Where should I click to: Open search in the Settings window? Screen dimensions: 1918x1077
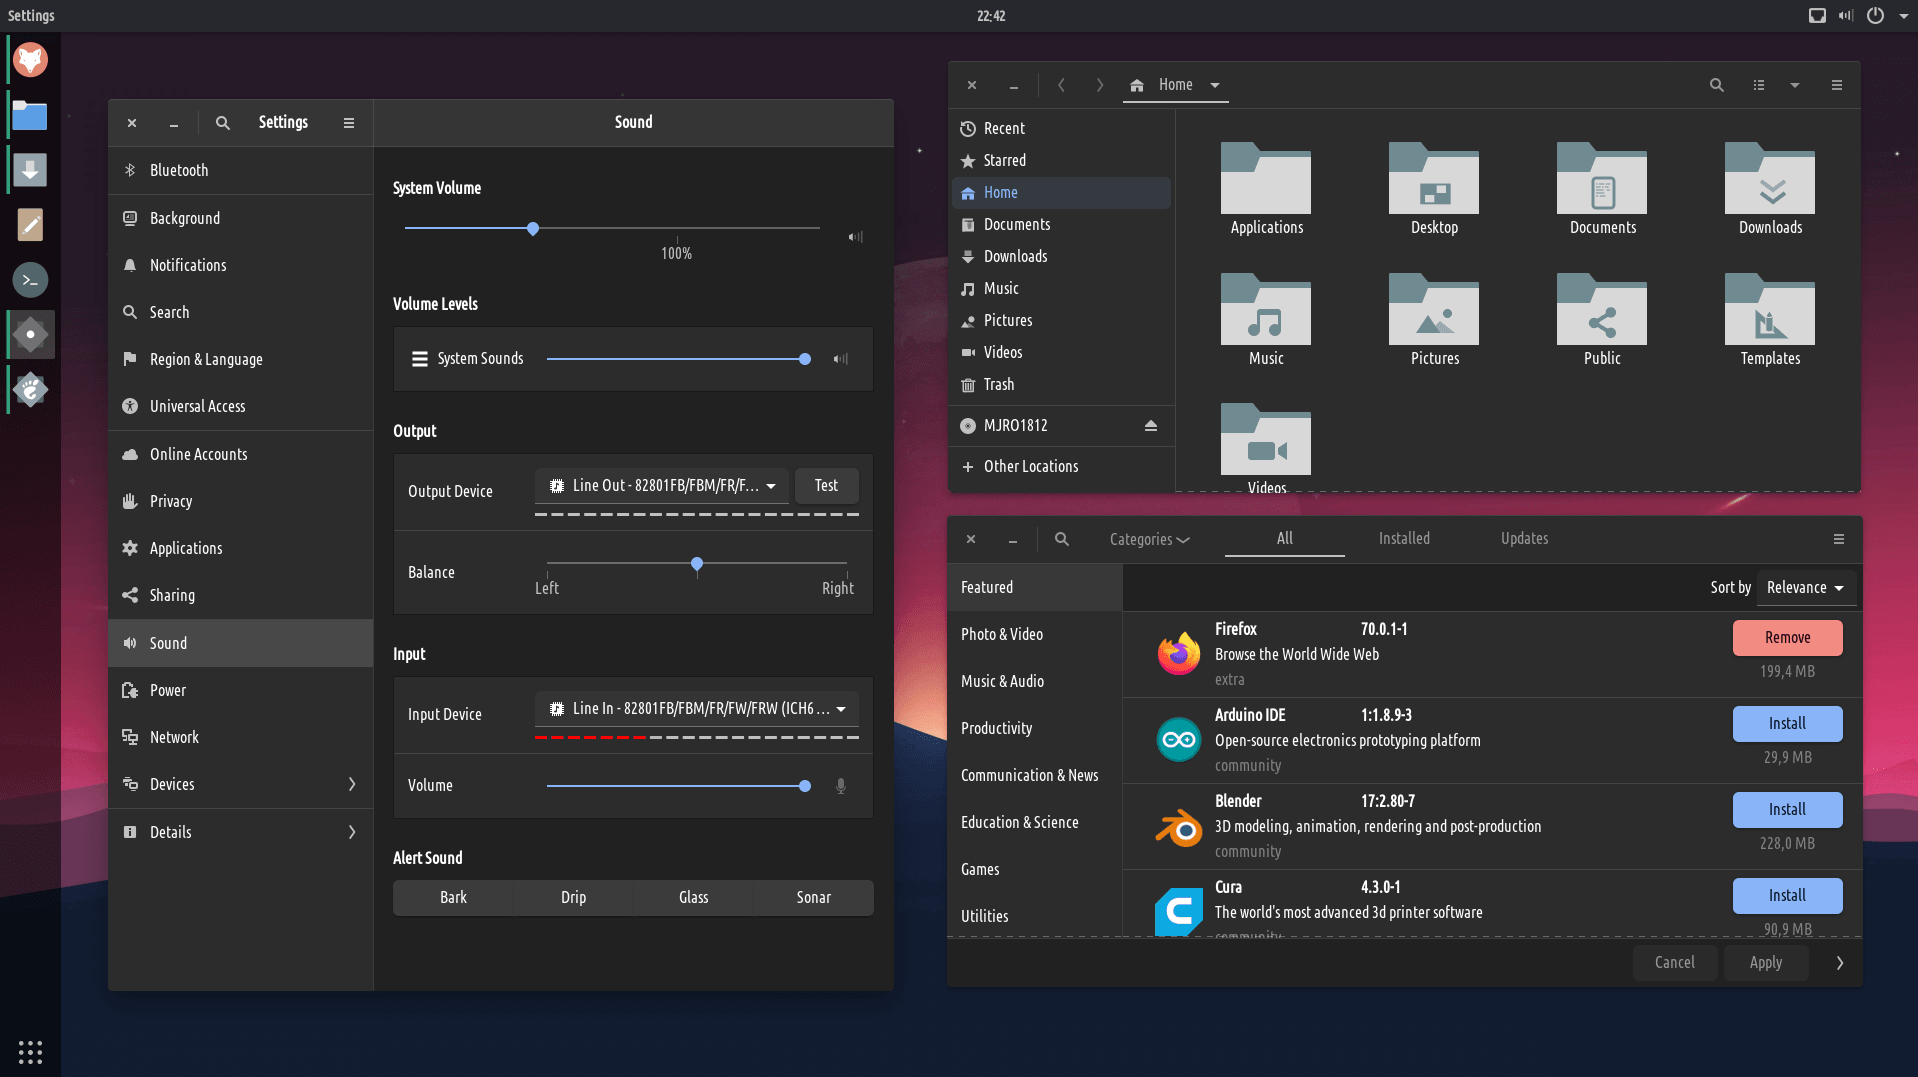click(222, 123)
